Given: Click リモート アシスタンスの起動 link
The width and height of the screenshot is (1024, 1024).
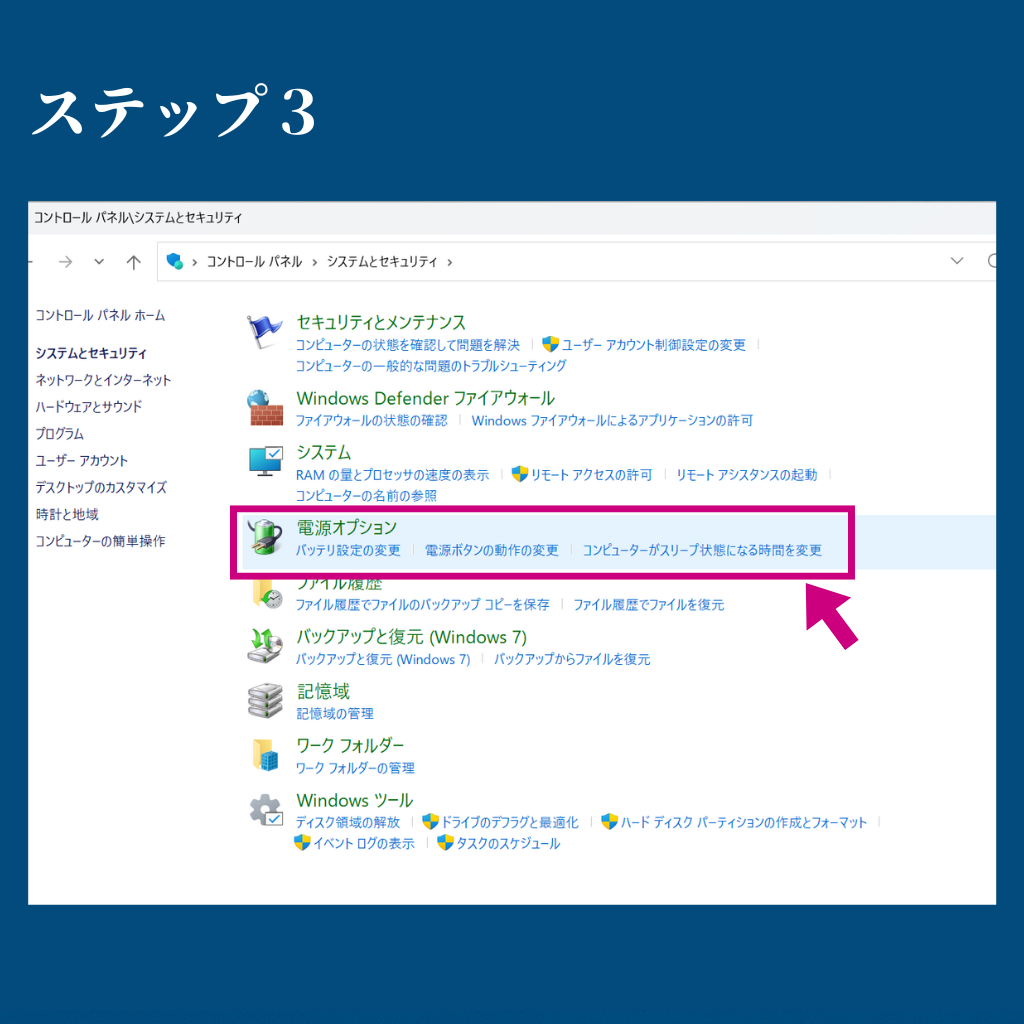Looking at the screenshot, I should pyautogui.click(x=746, y=475).
